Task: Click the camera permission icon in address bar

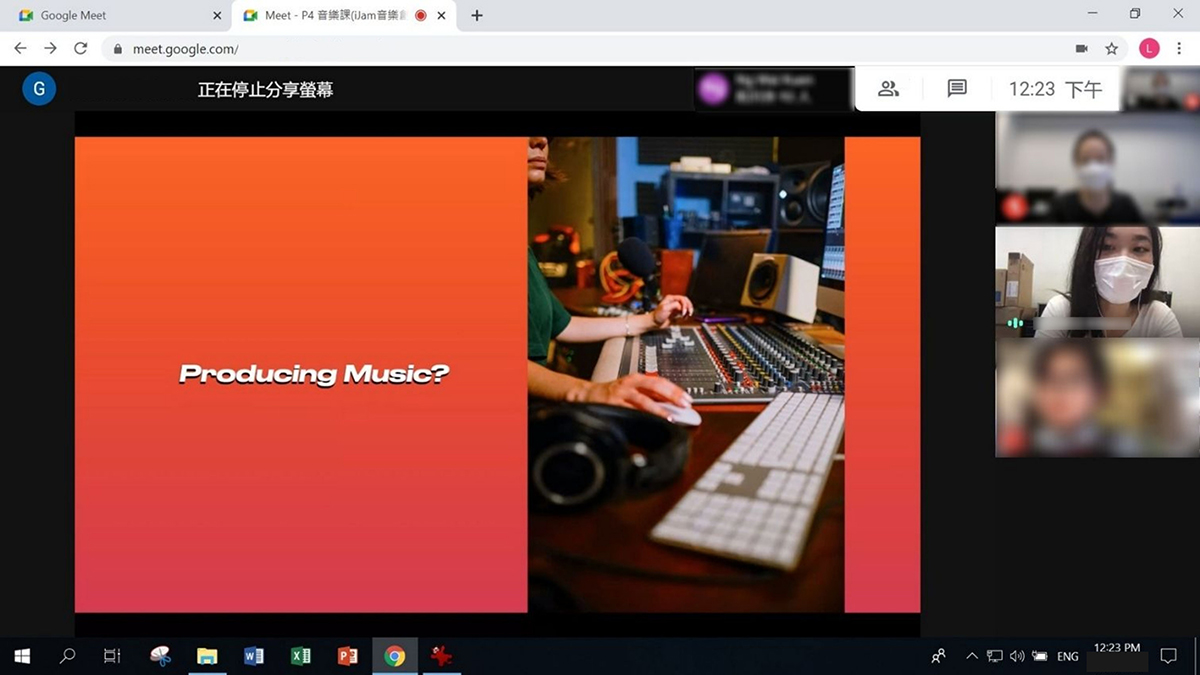Action: 1081,48
